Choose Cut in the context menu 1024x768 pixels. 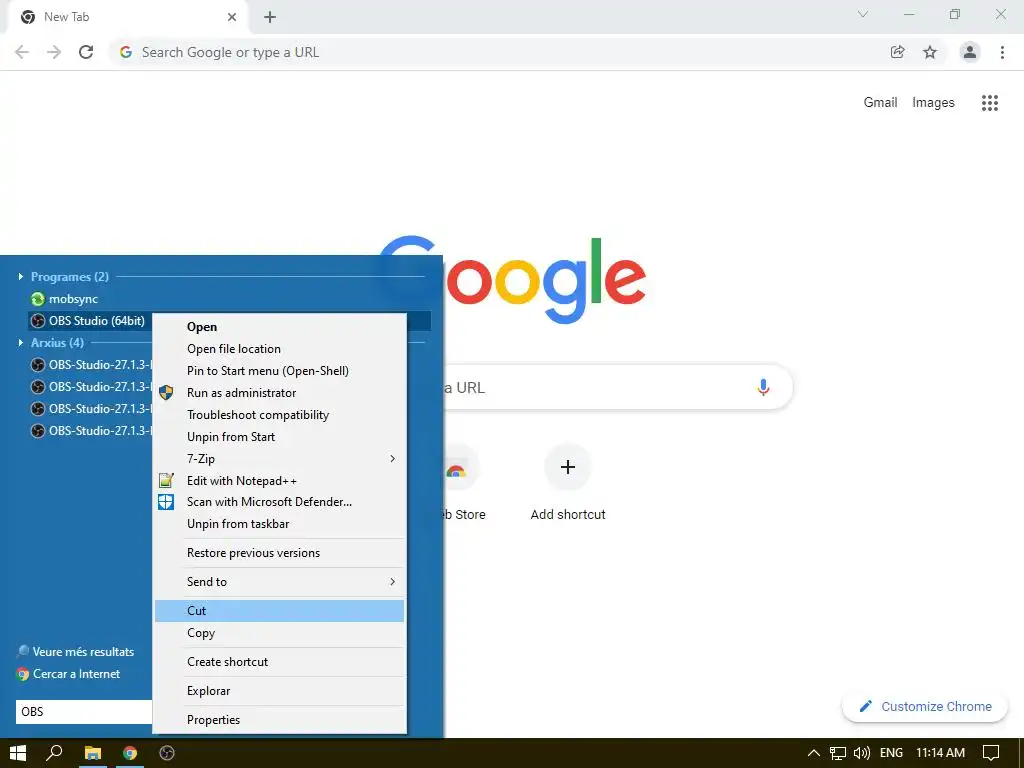pos(280,611)
